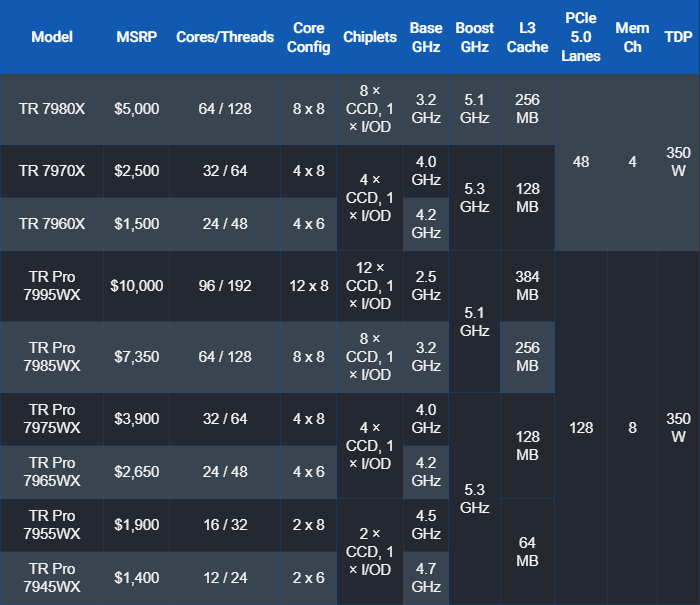
Task: Click the Model column header
Action: point(52,37)
